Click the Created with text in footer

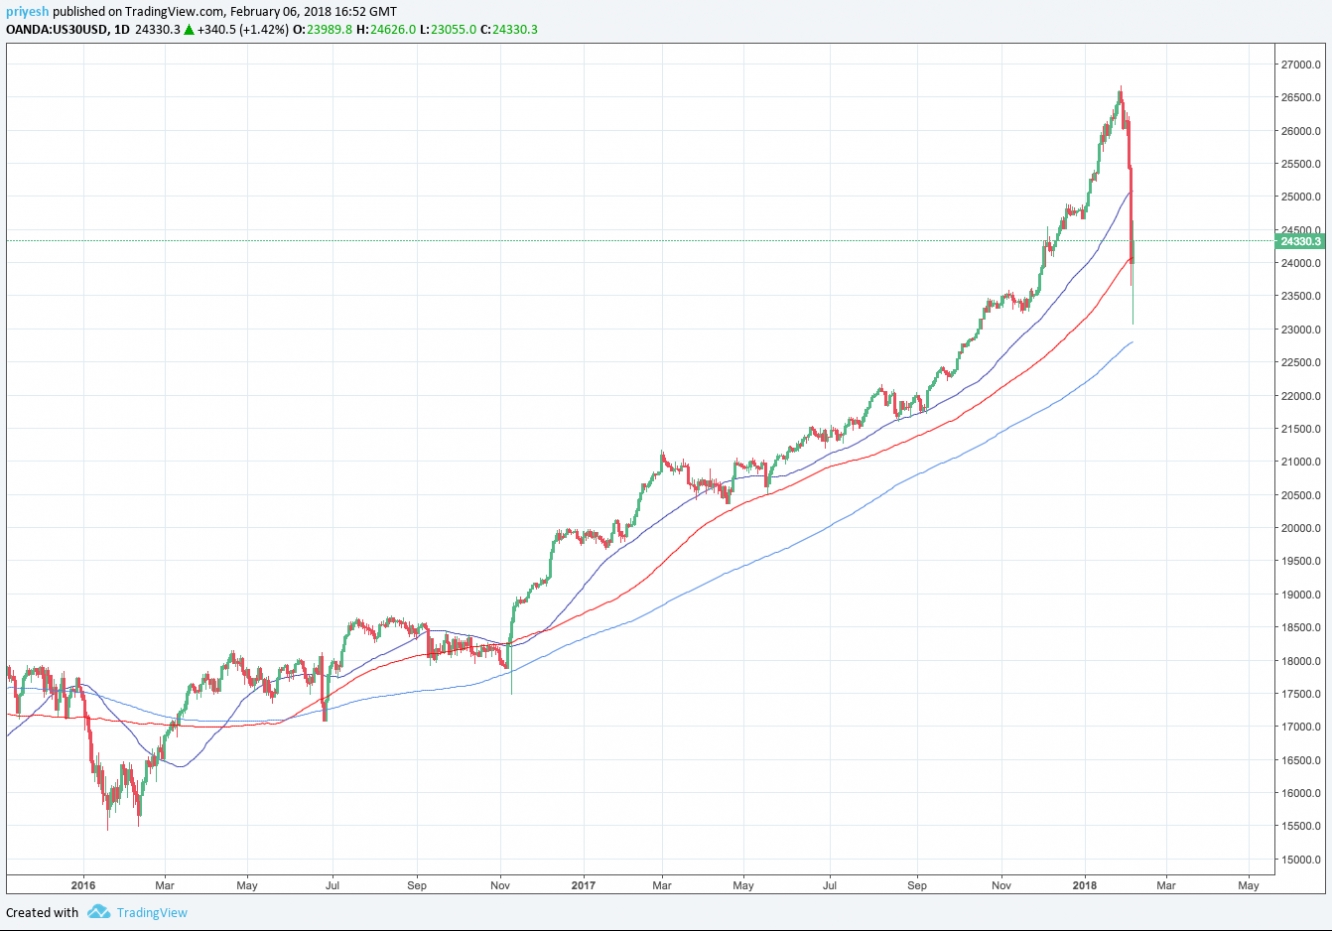(42, 912)
